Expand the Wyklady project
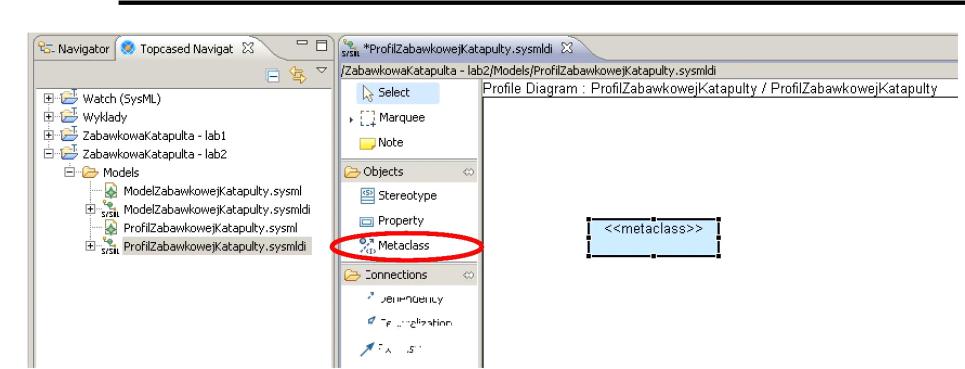 [49, 117]
